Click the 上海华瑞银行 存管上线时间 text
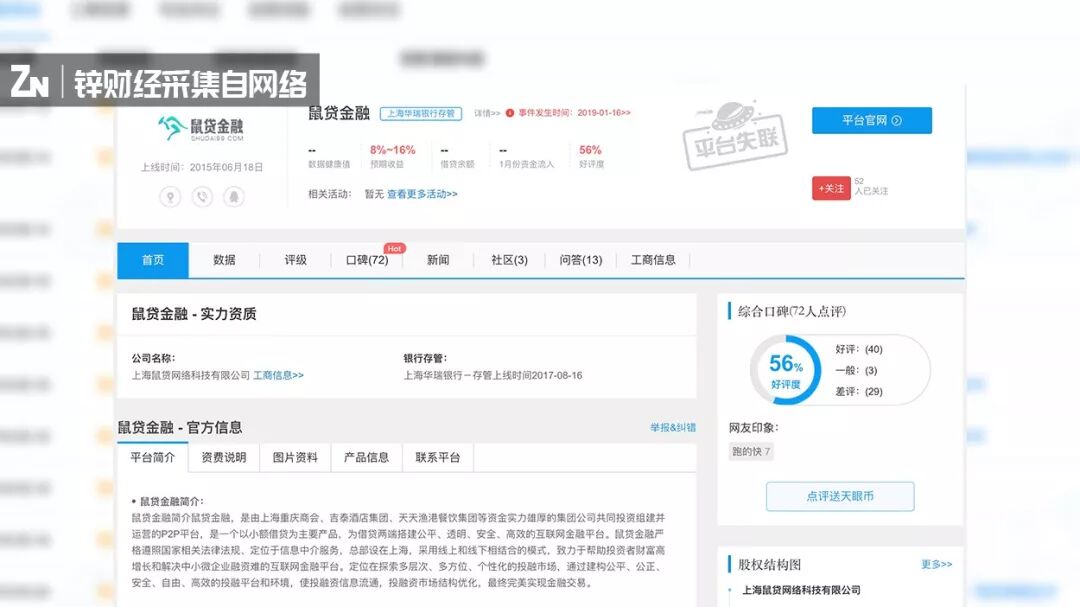Viewport: 1080px width, 607px height. [493, 375]
